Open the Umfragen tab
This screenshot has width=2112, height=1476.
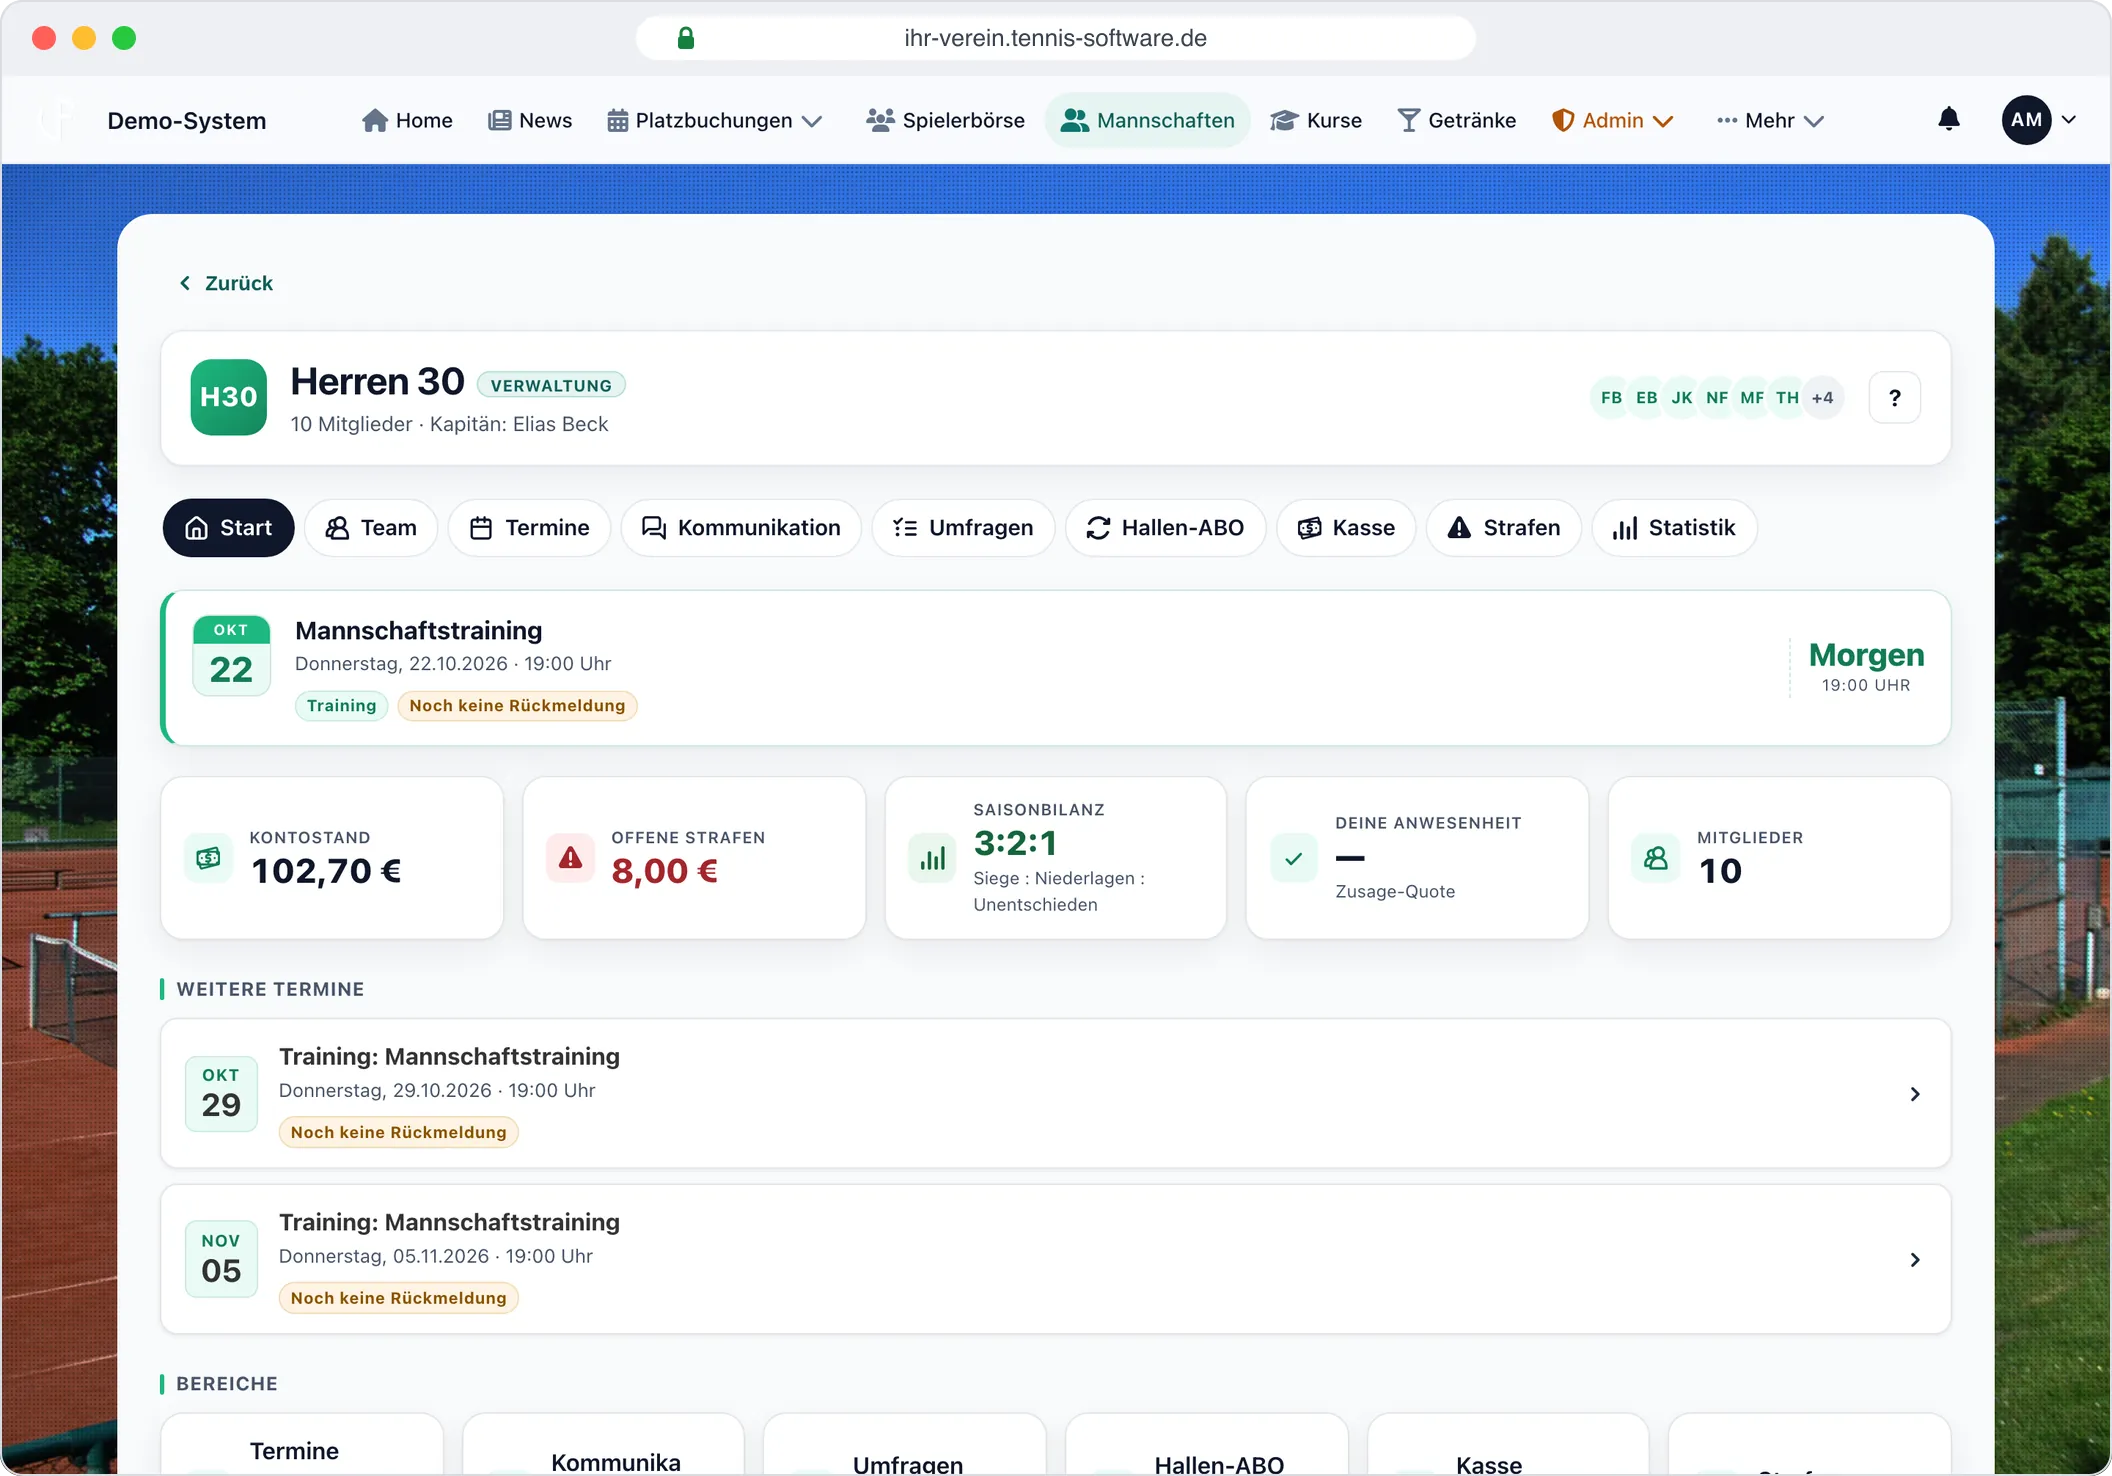[963, 528]
